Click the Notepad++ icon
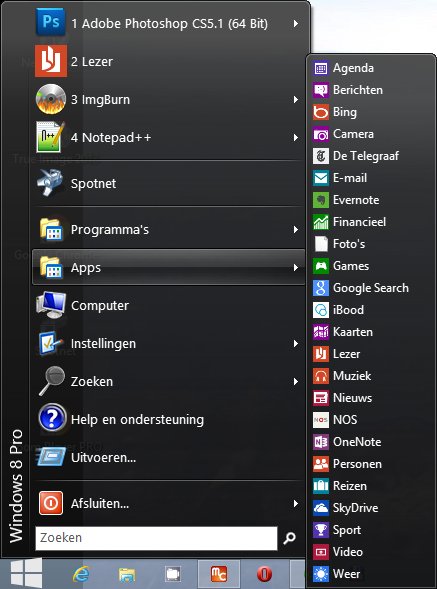The width and height of the screenshot is (437, 589). point(51,137)
